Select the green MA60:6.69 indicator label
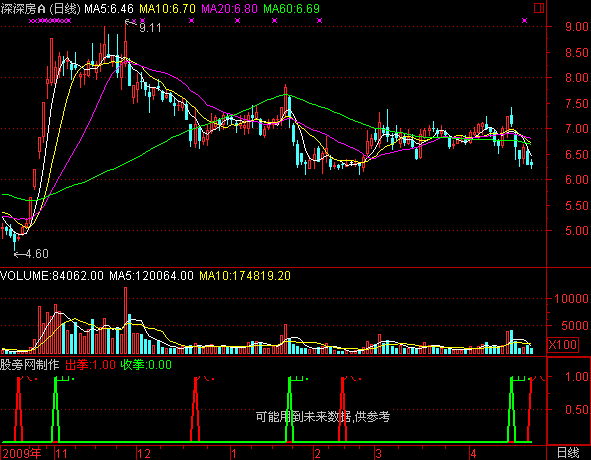Screen dimensions: 591x460 click(x=291, y=9)
